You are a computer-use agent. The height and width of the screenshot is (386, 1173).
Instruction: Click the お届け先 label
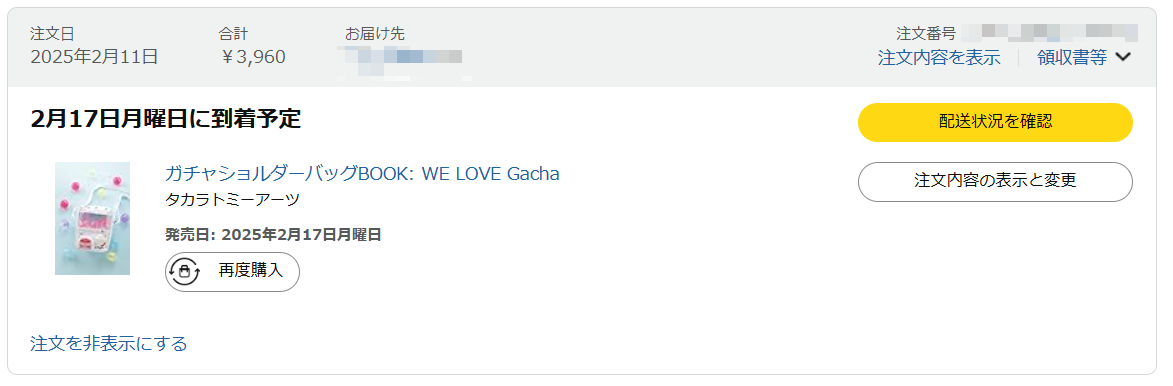click(375, 34)
